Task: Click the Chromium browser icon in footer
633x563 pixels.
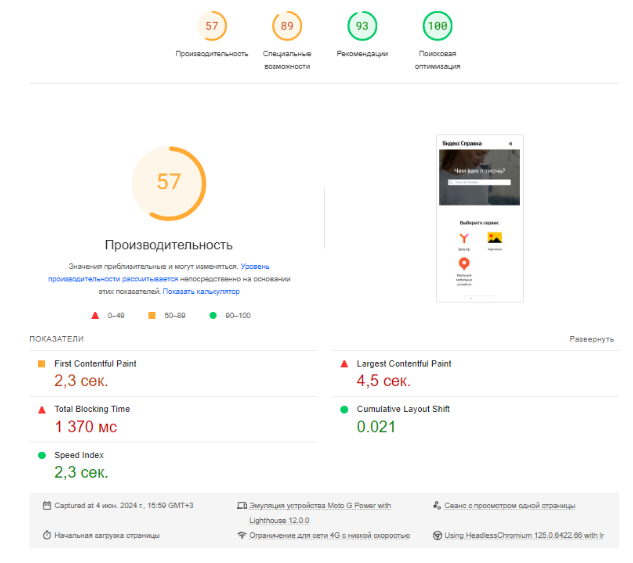Action: coord(437,536)
